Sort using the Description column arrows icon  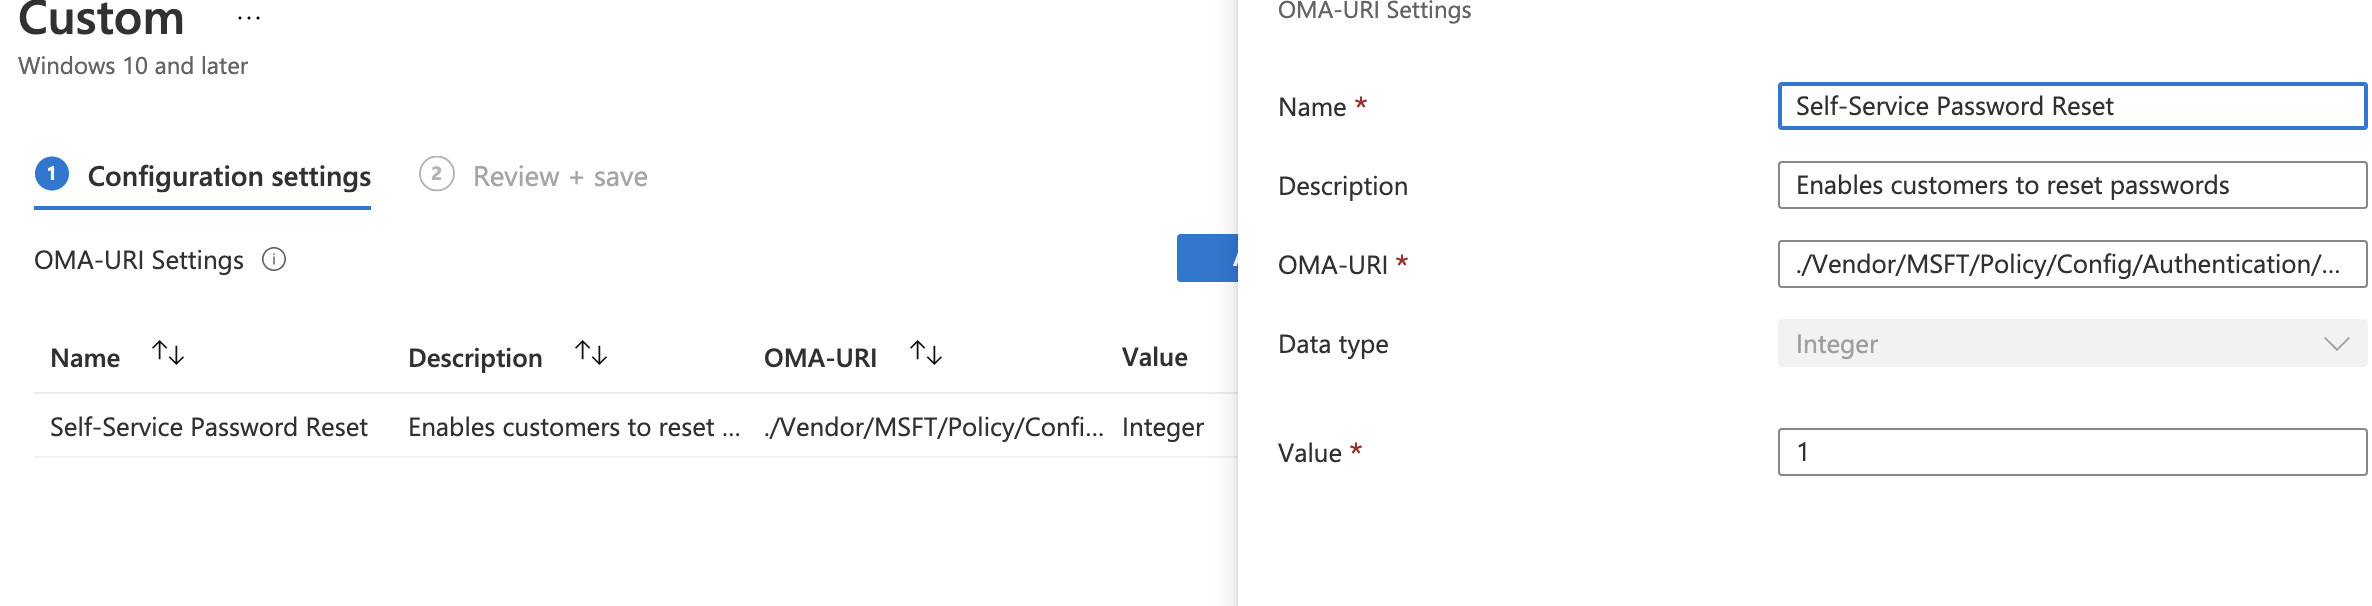(591, 353)
